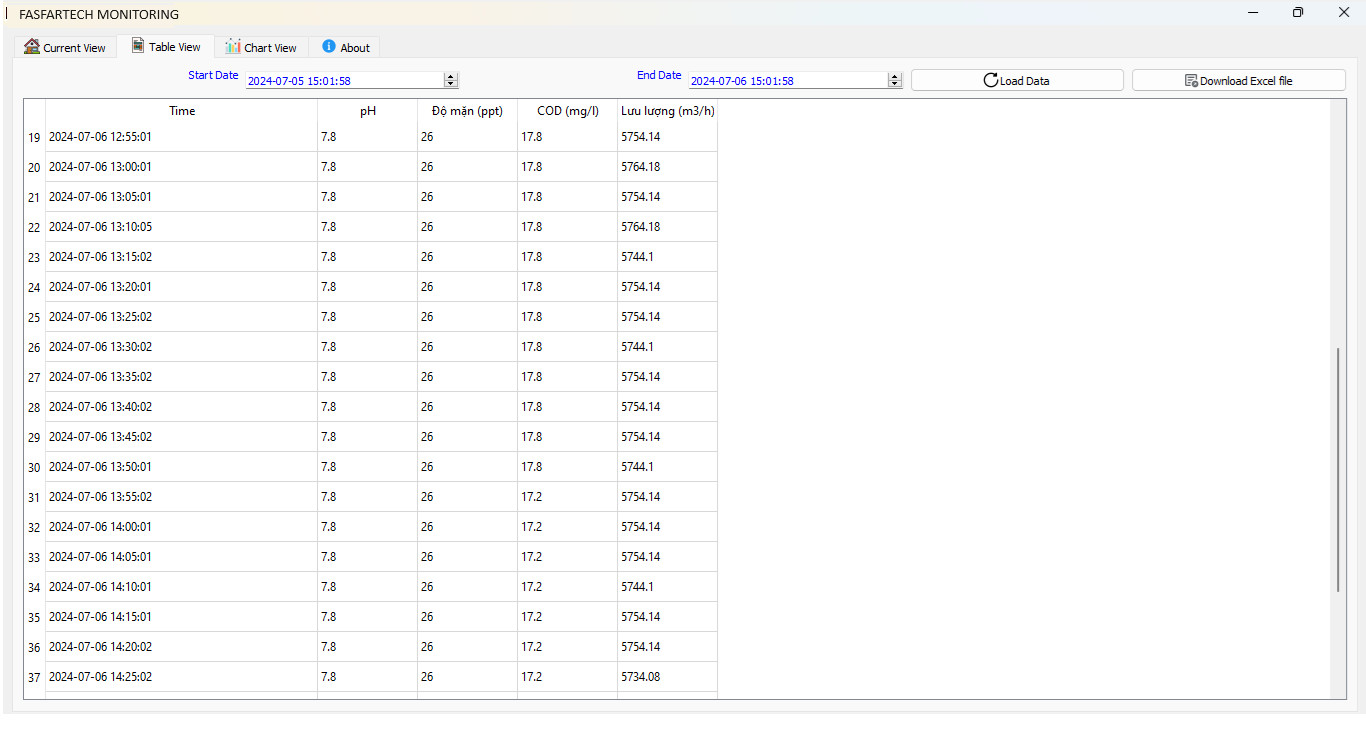The width and height of the screenshot is (1366, 738).
Task: Click the vertical scrollbar thumb of table
Action: point(1338,470)
